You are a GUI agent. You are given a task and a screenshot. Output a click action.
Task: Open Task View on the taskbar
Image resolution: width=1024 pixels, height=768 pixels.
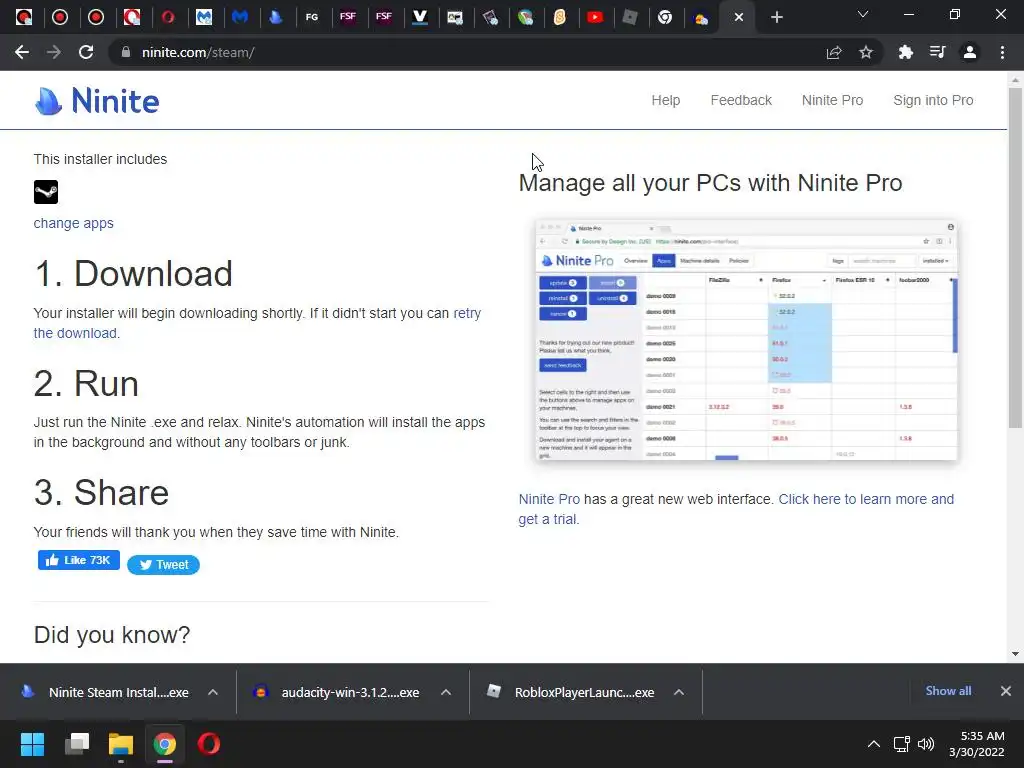point(77,744)
